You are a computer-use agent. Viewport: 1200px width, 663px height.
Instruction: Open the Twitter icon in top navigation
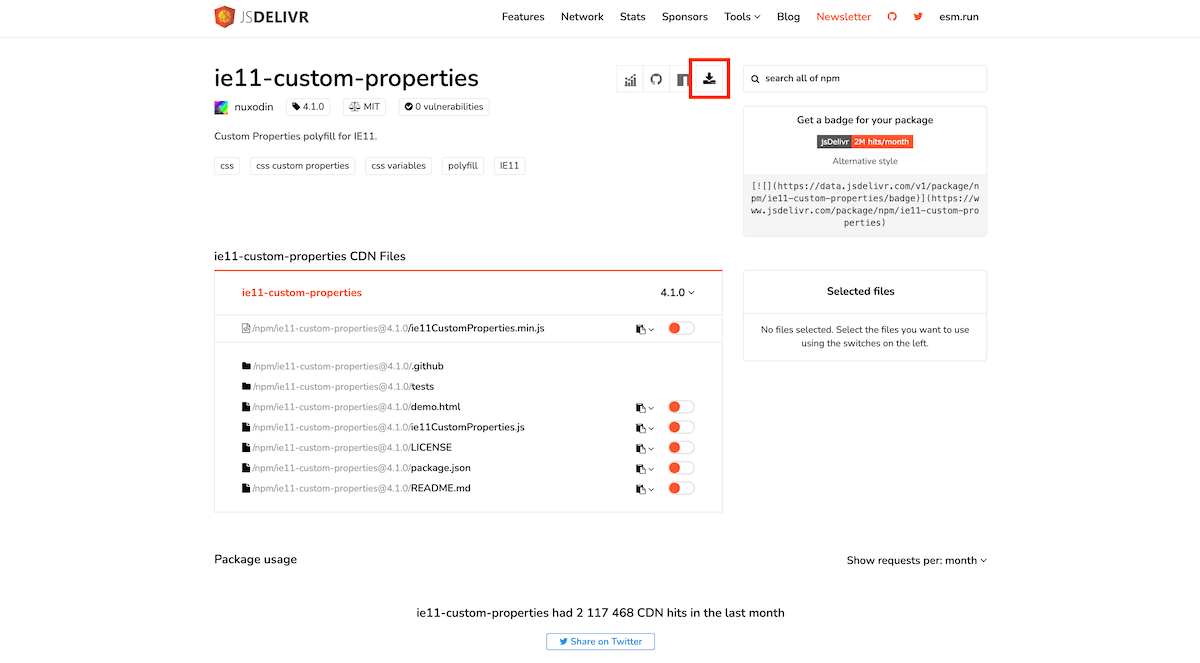(x=918, y=17)
